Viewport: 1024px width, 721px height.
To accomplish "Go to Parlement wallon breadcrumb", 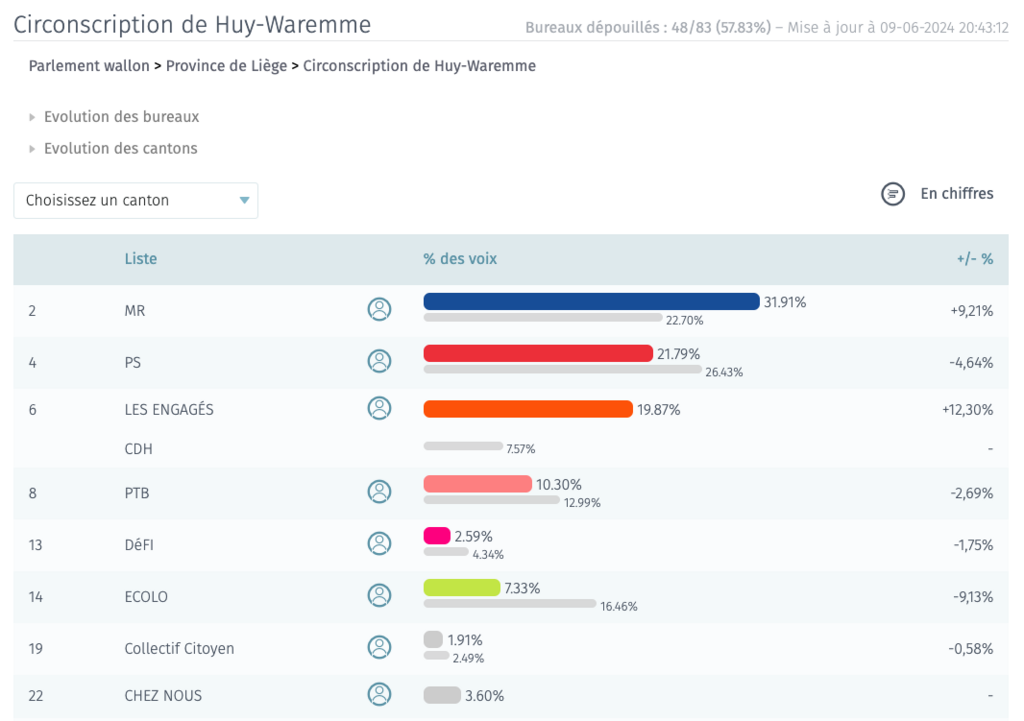I will [x=89, y=66].
